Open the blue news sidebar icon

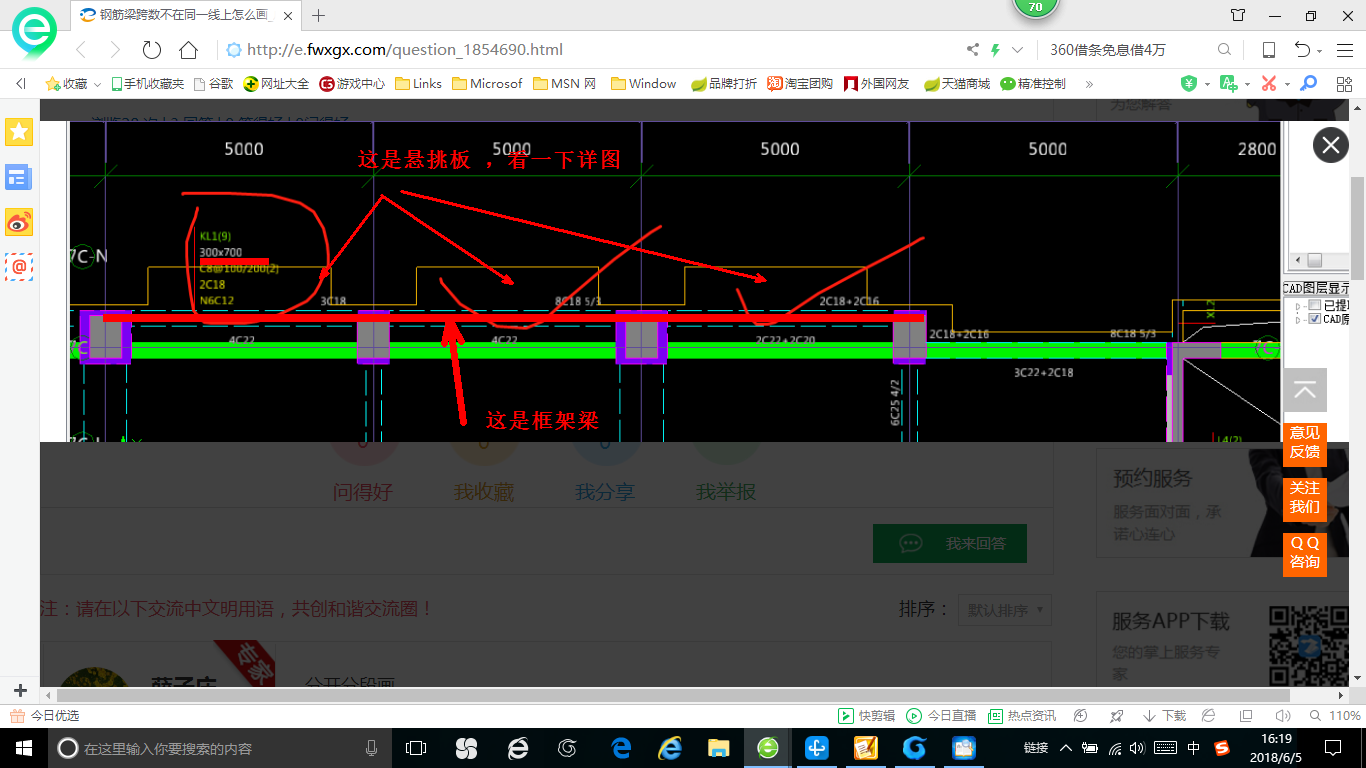point(19,178)
